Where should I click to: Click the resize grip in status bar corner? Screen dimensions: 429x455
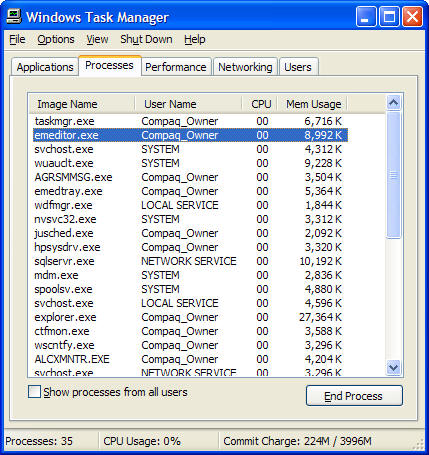[418, 444]
